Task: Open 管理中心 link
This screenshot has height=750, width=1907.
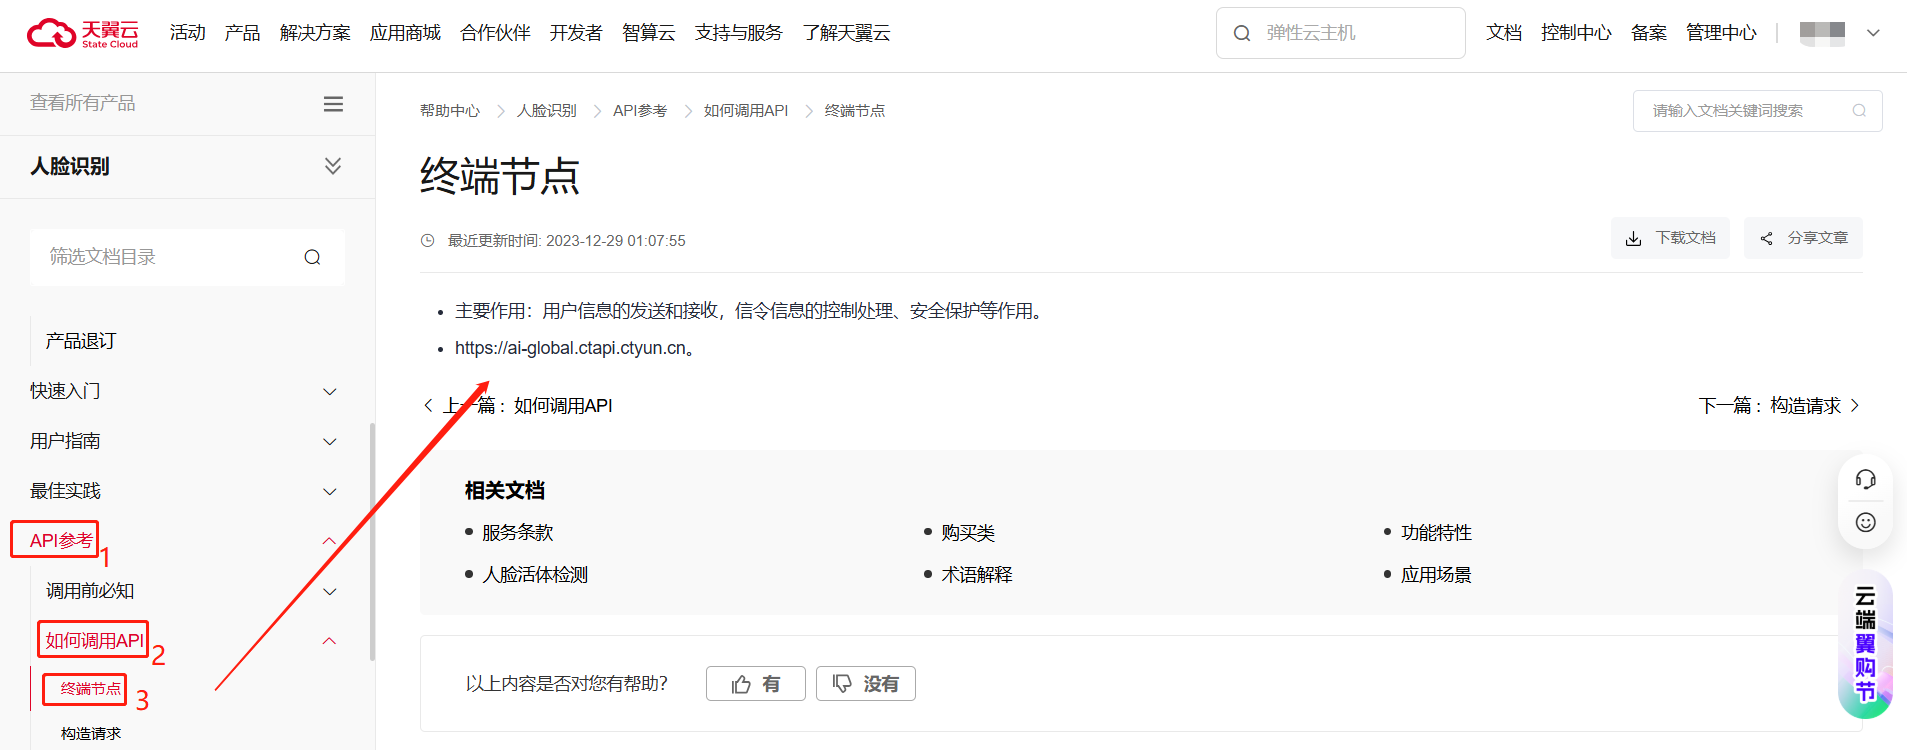Action: (1721, 33)
